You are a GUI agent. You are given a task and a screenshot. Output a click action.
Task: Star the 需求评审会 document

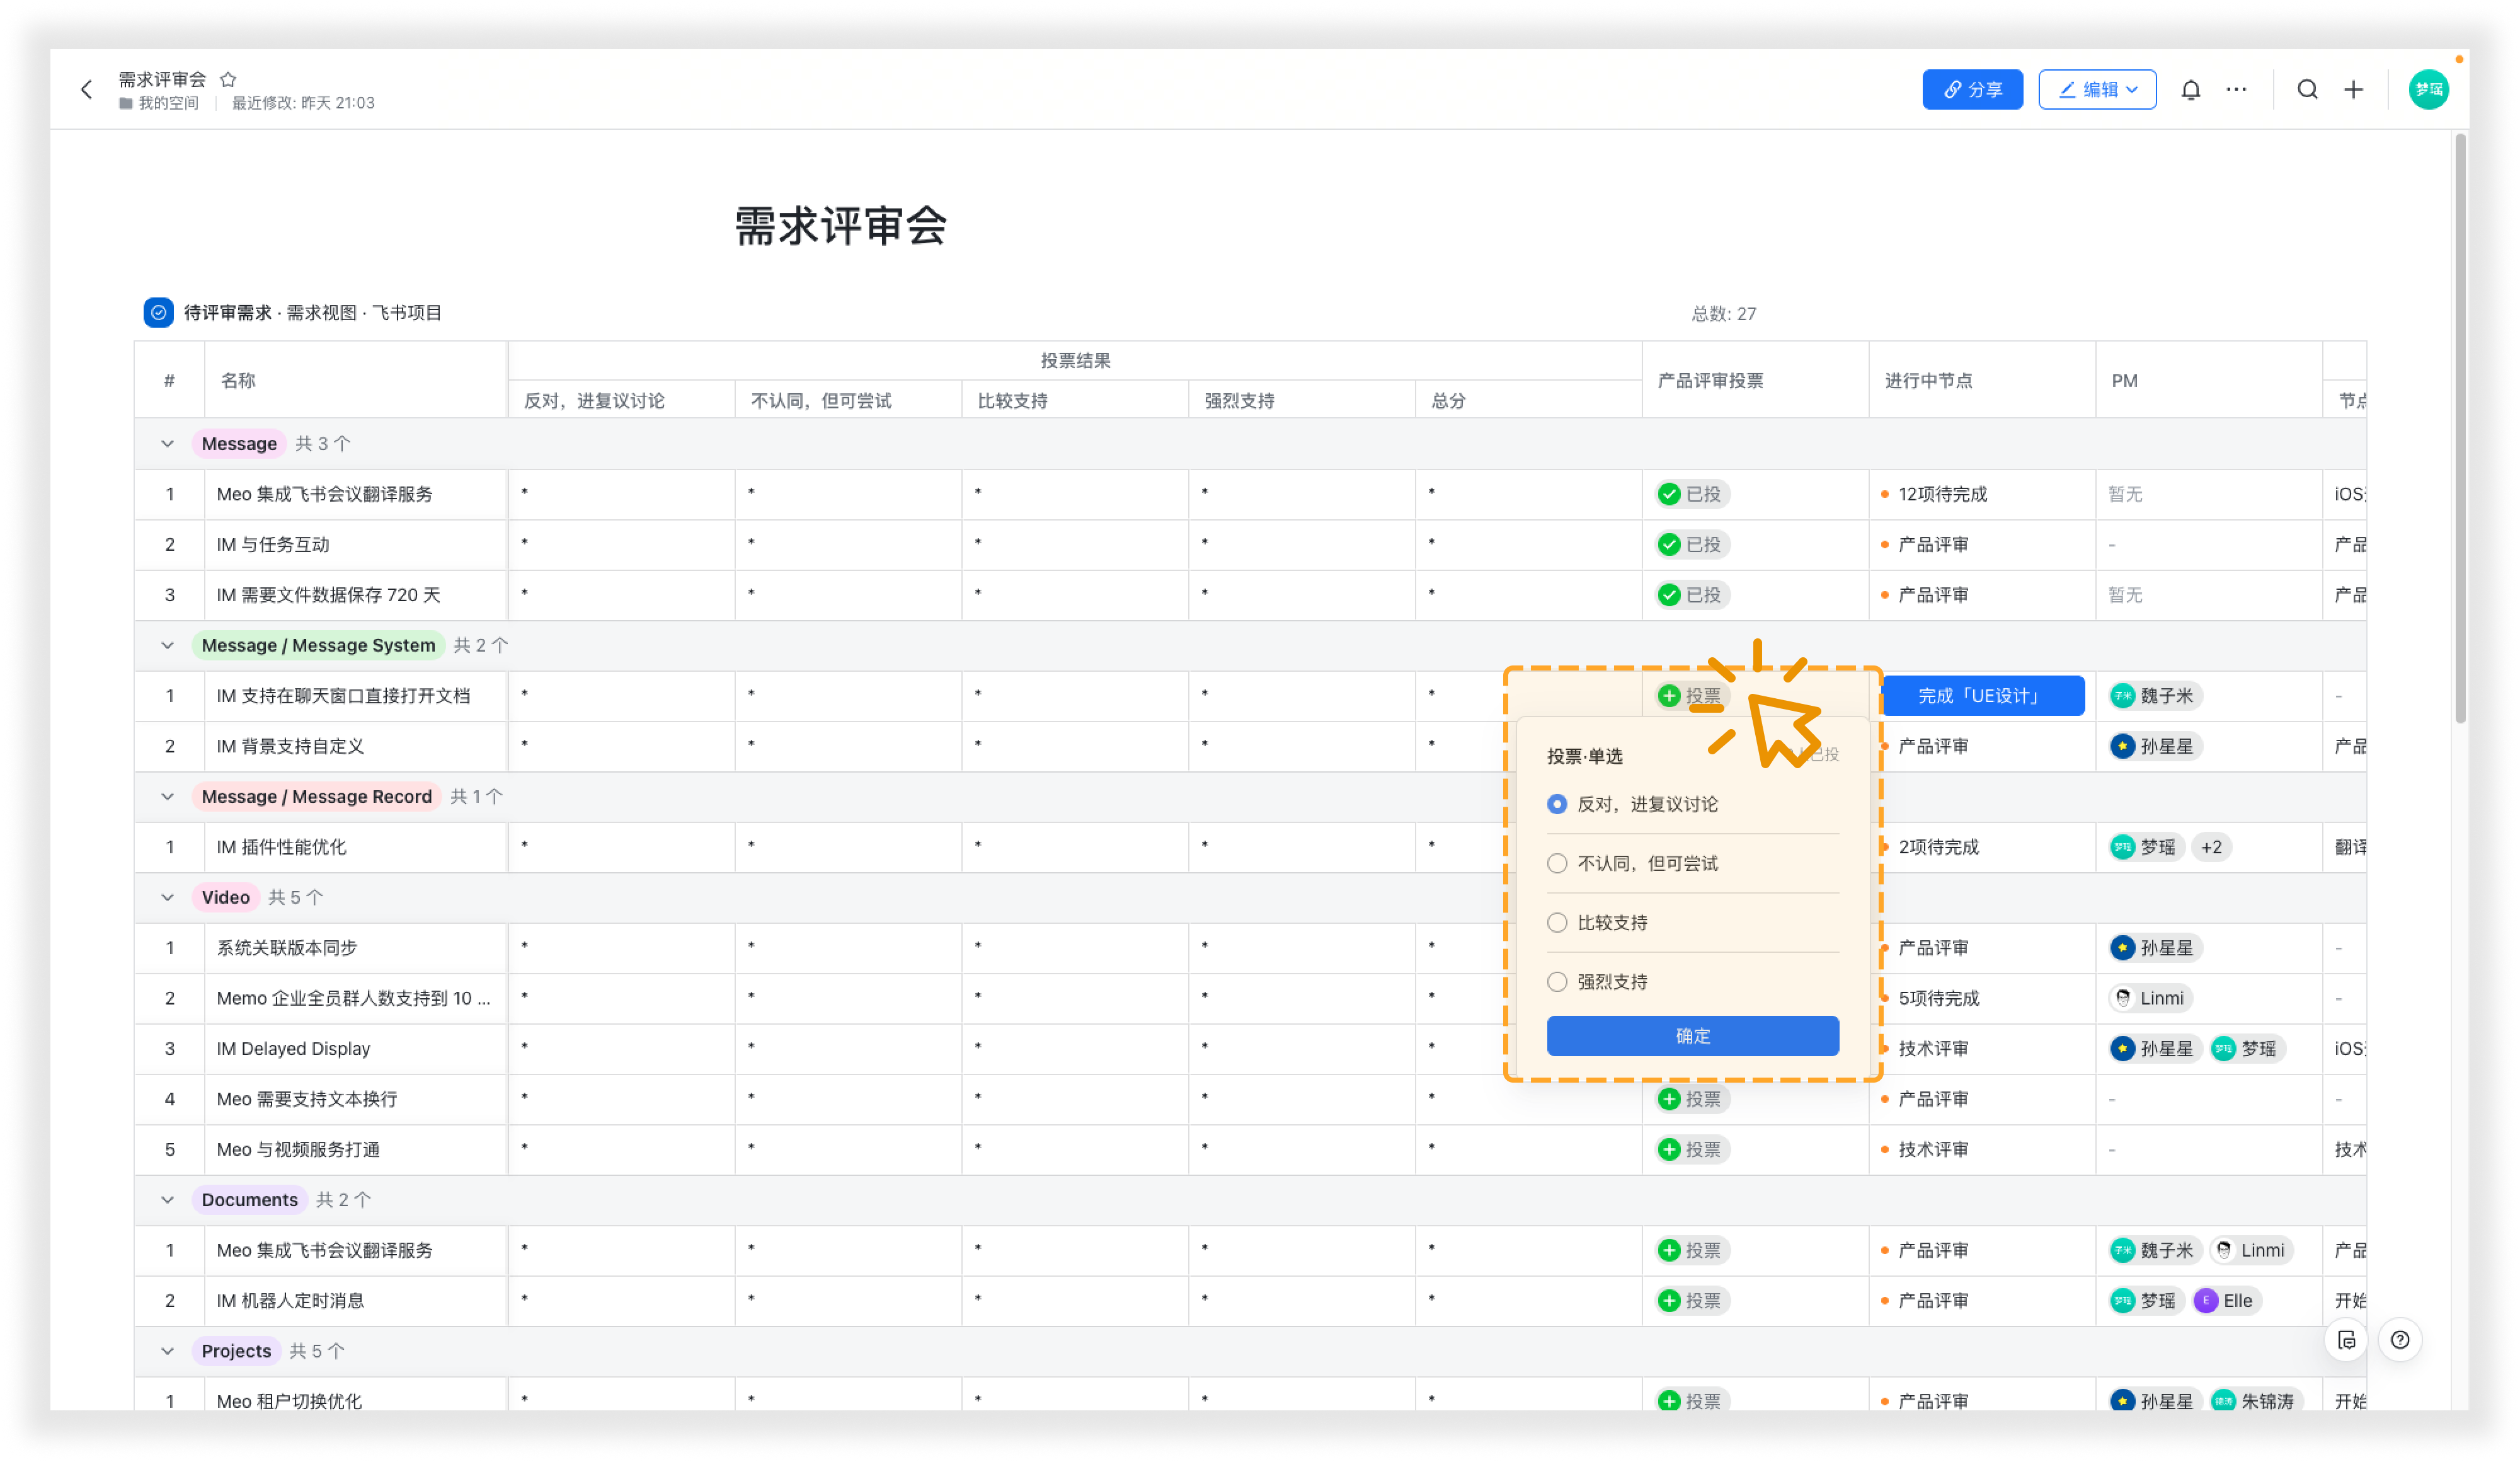click(228, 79)
